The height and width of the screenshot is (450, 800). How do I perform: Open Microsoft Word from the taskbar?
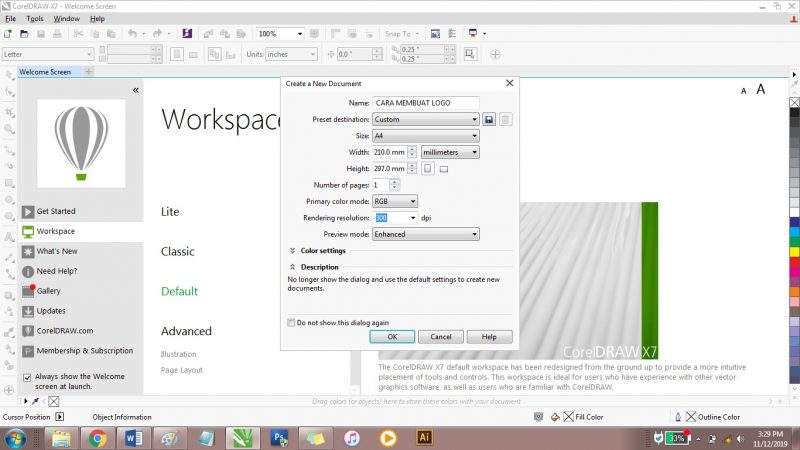(133, 438)
